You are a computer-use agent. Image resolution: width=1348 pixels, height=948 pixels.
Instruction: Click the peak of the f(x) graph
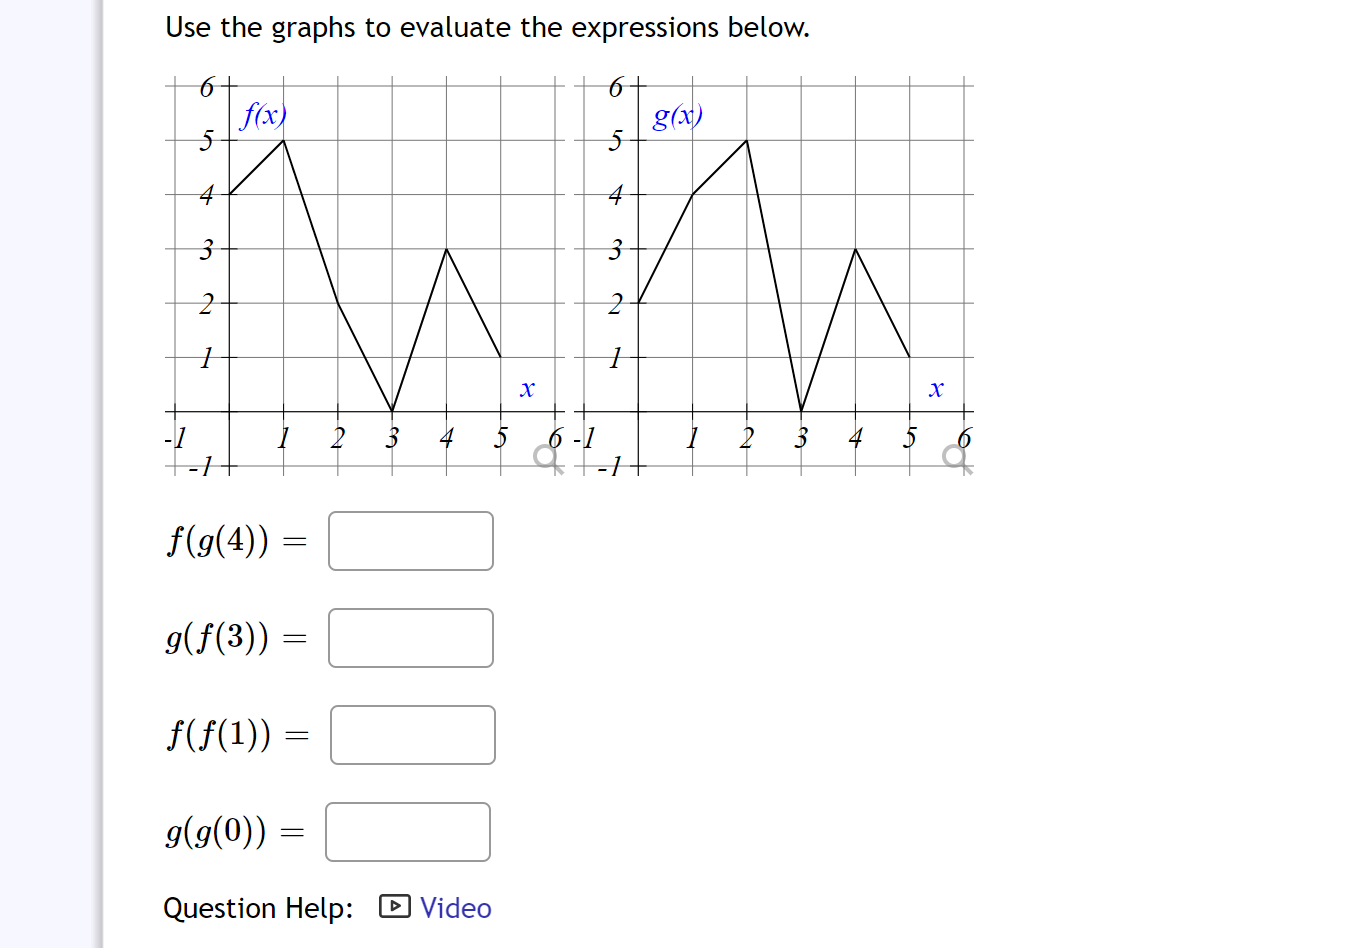click(282, 141)
